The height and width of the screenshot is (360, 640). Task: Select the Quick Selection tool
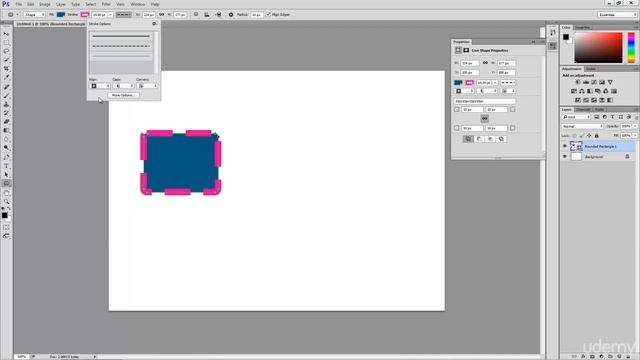(x=6, y=60)
